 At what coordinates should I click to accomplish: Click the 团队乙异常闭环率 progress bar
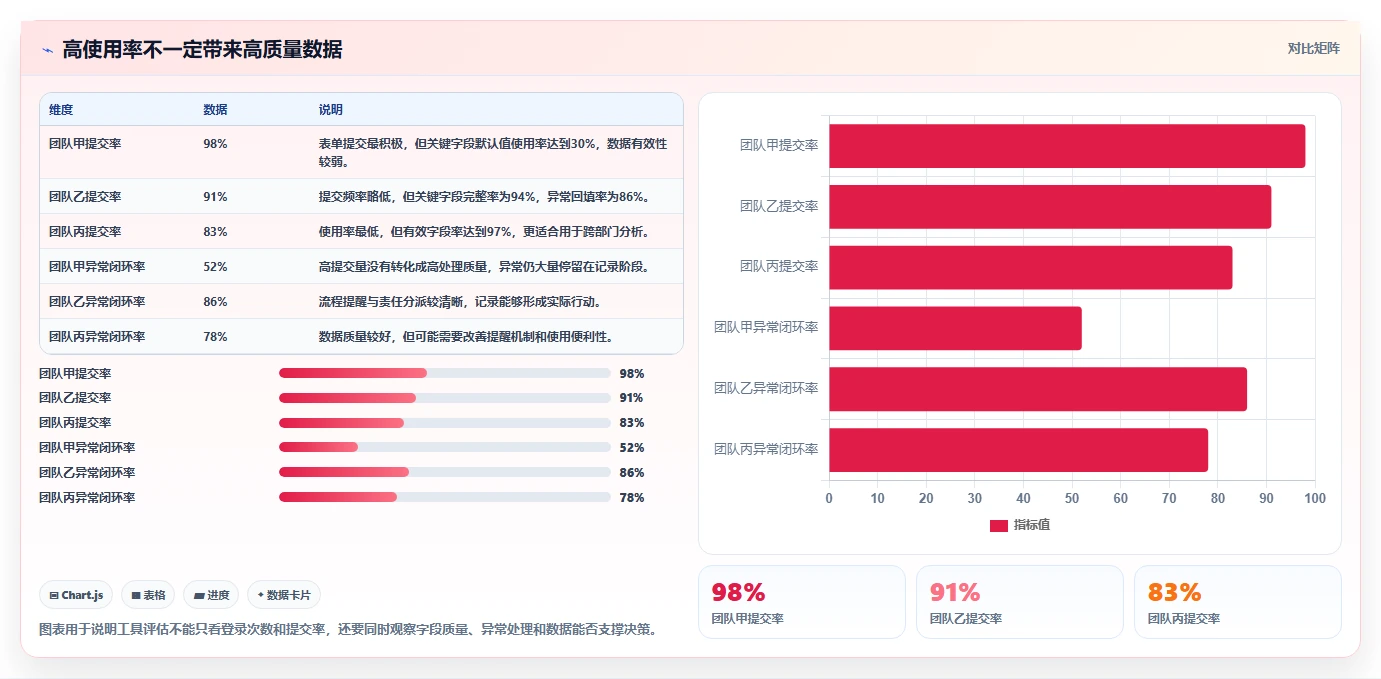click(444, 472)
